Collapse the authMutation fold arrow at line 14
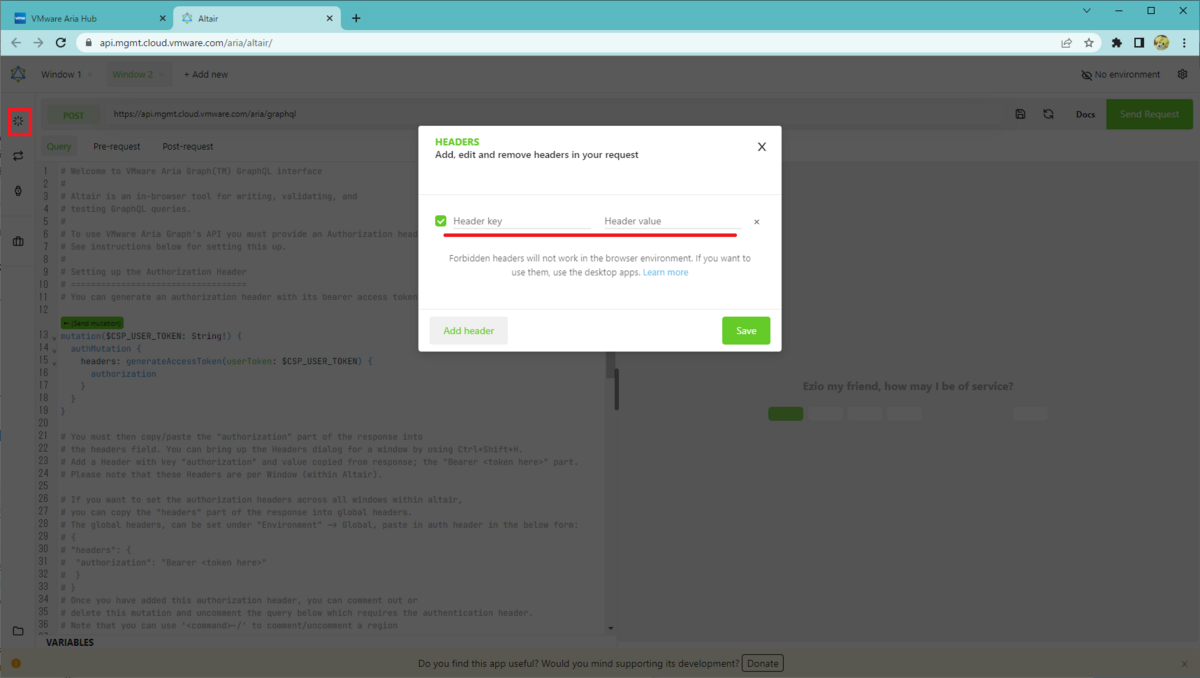 (x=53, y=350)
